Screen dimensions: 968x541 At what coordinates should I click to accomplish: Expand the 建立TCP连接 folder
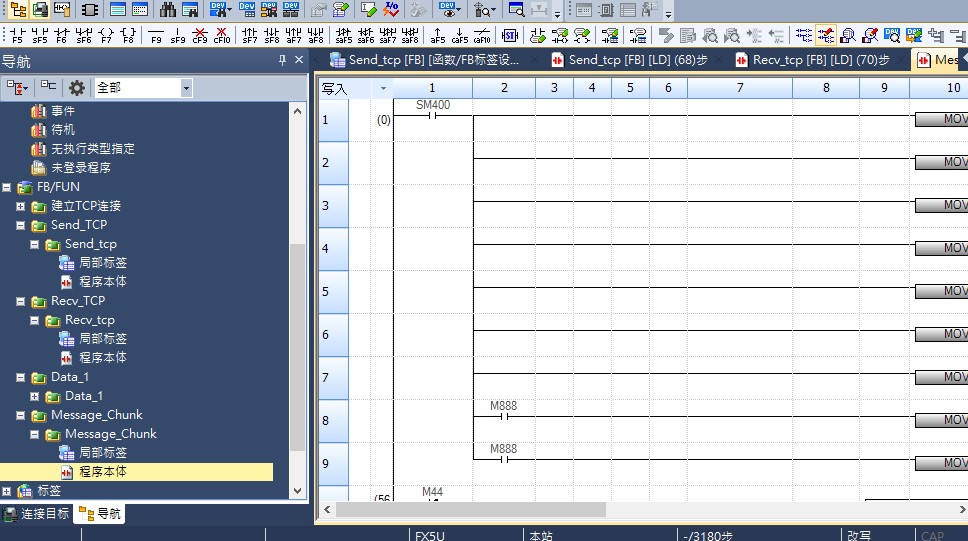(21, 206)
